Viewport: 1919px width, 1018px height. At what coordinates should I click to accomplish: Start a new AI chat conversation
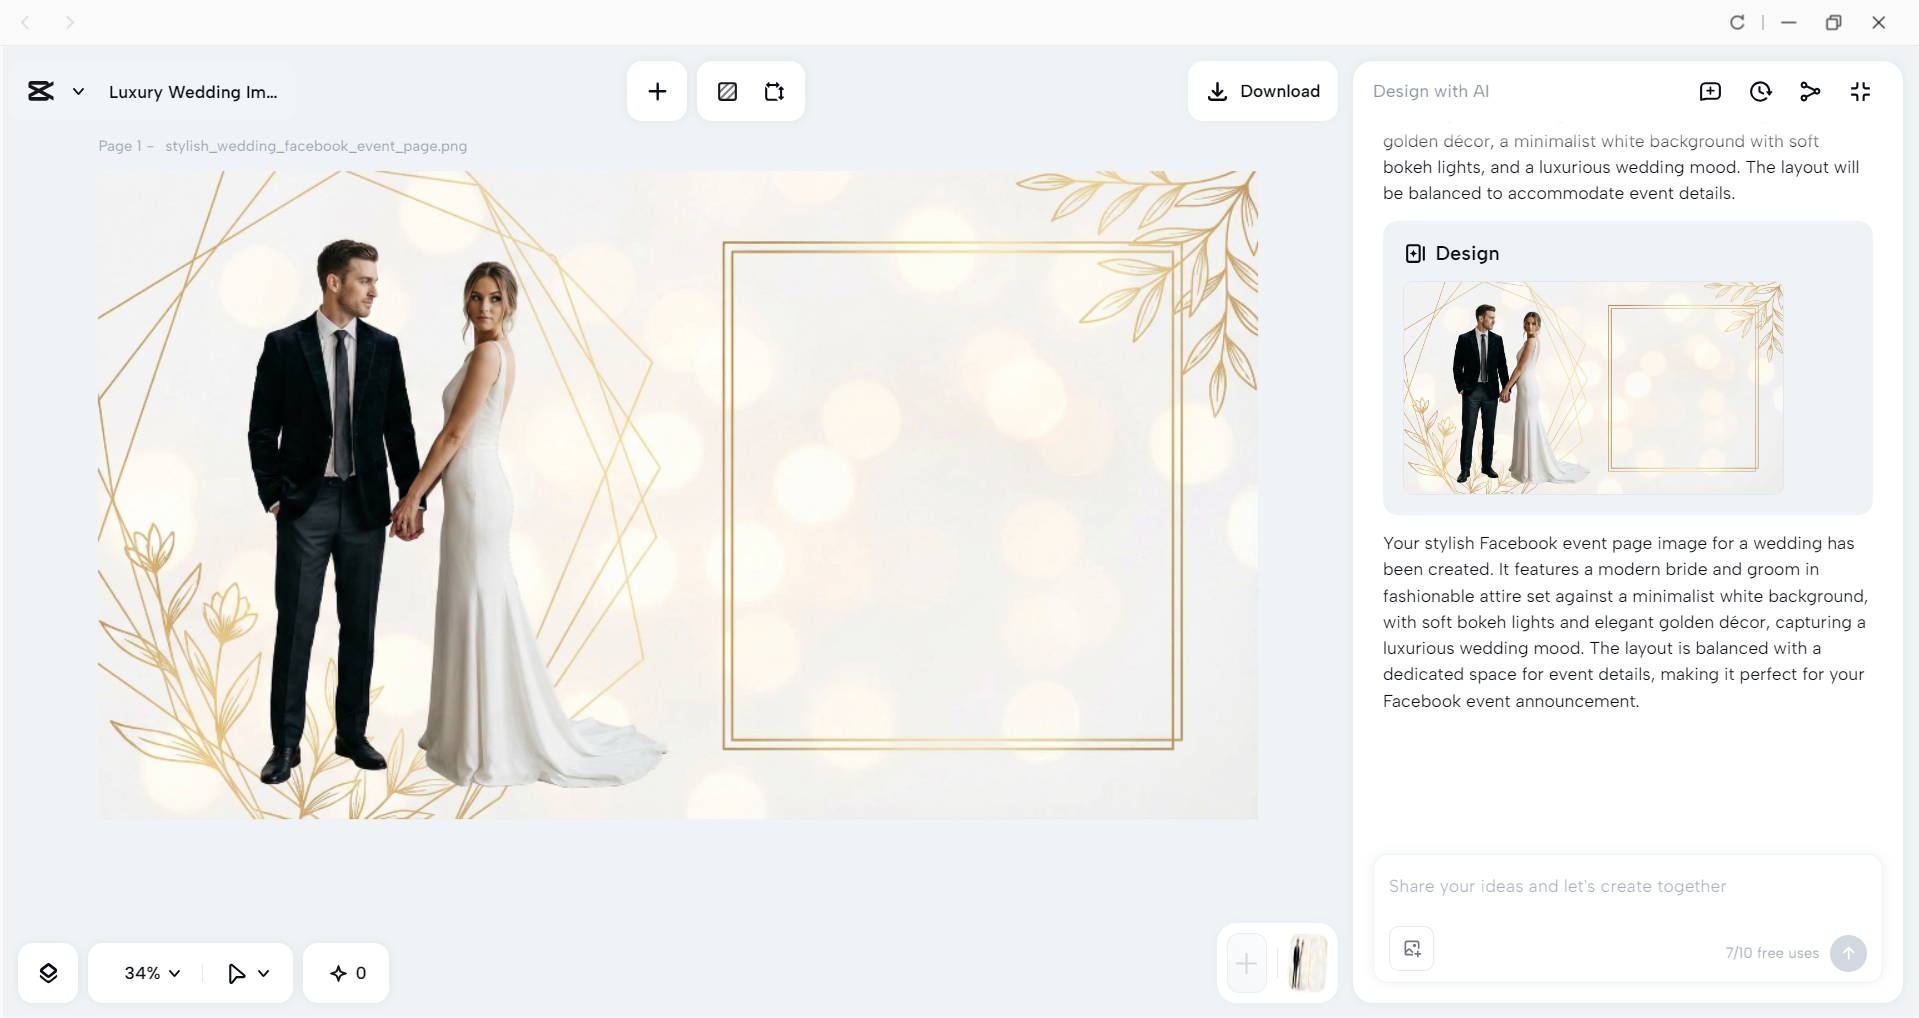[x=1710, y=91]
